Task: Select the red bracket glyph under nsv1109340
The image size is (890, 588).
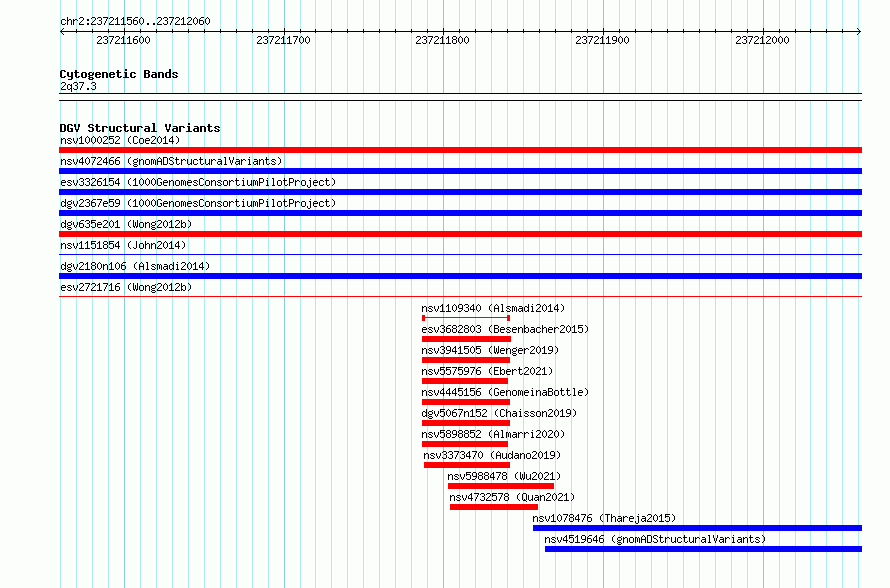Action: pos(466,318)
